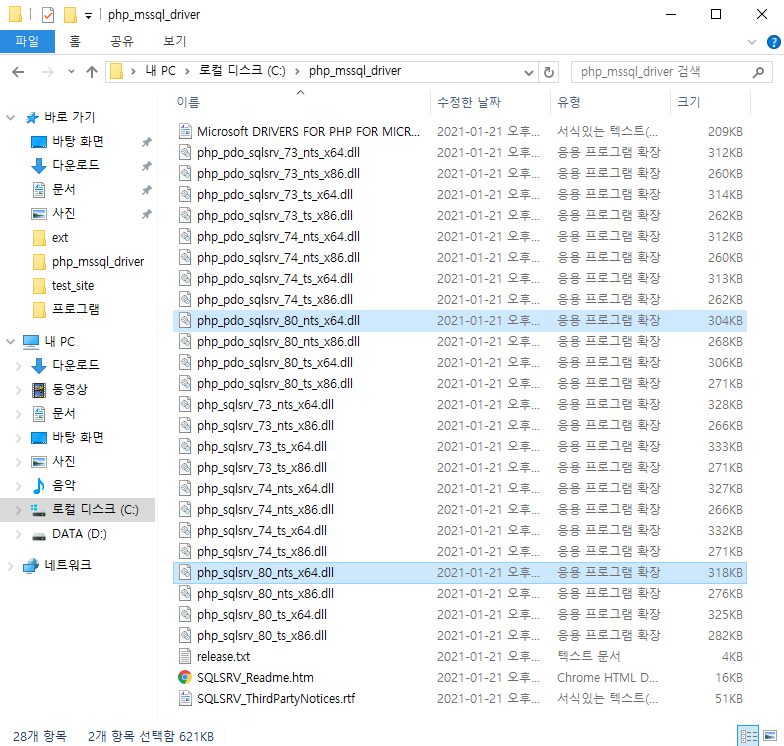Go back to previous folder
This screenshot has width=784, height=746.
[x=18, y=72]
